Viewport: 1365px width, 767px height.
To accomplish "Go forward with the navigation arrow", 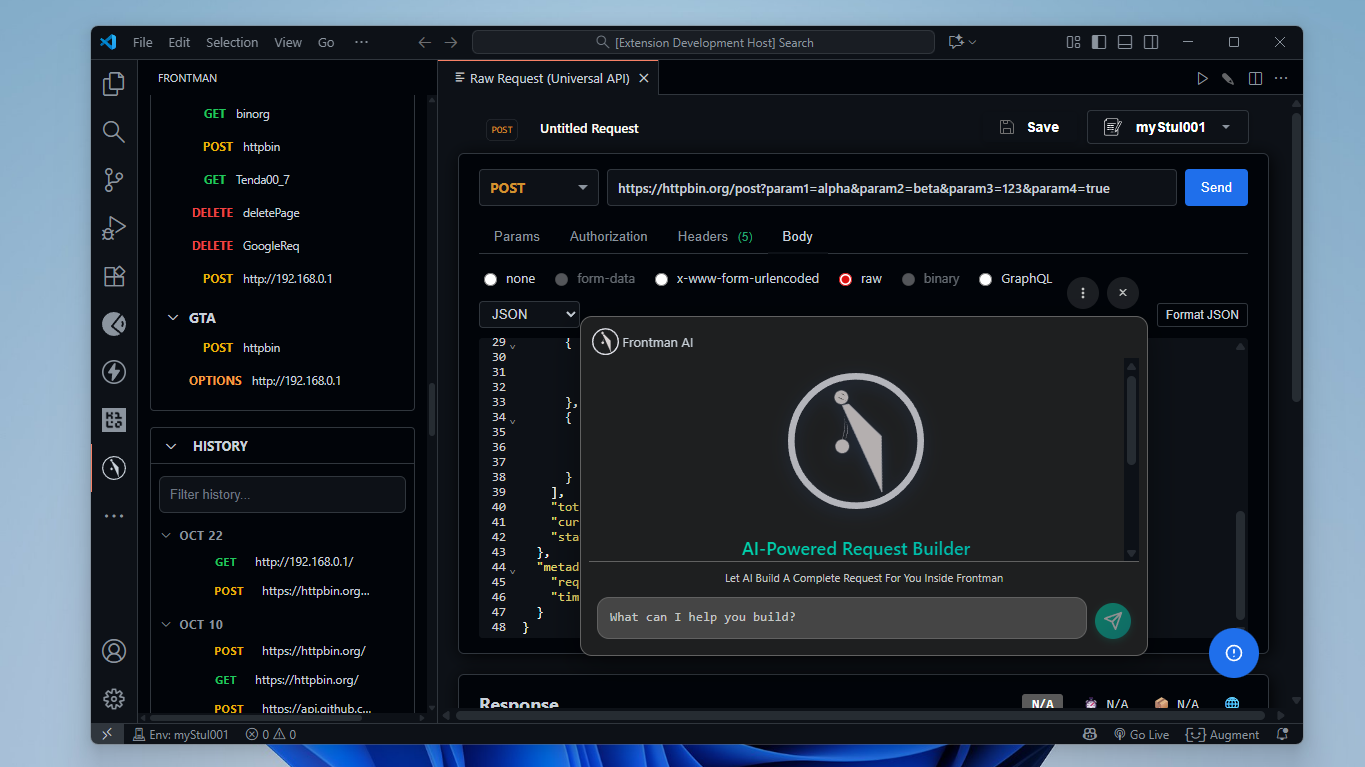I will pos(451,42).
